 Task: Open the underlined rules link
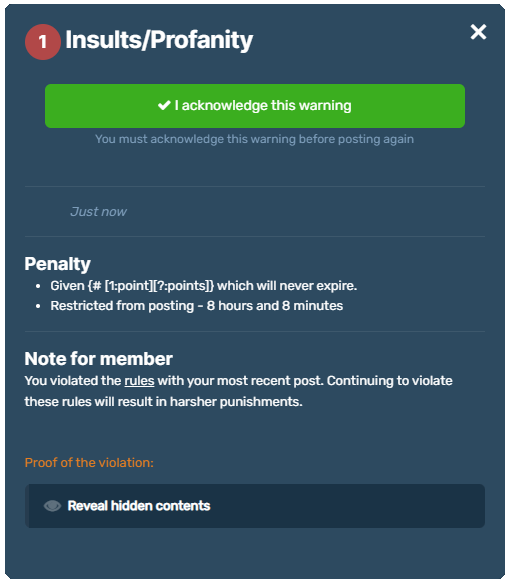point(139,381)
